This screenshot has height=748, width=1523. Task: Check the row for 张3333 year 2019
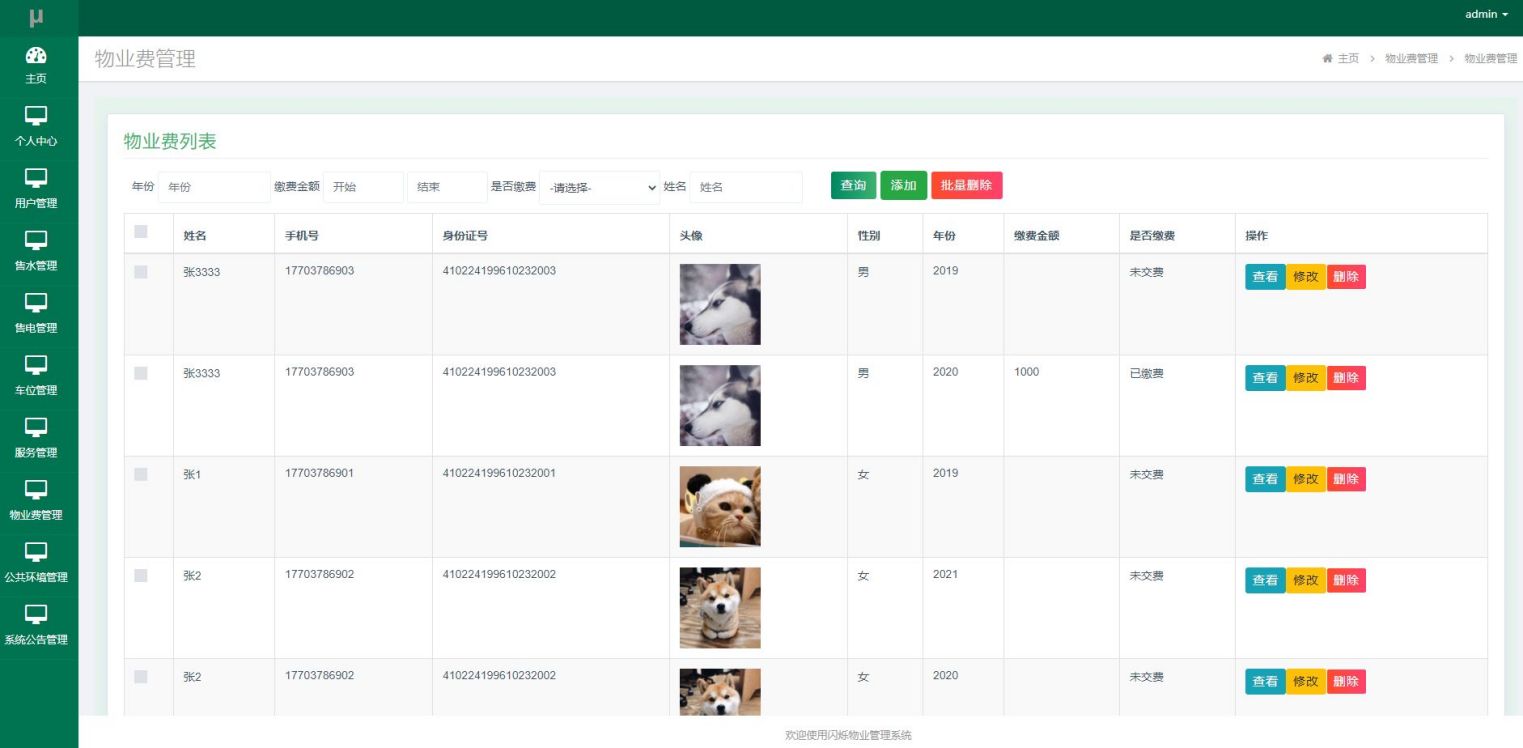tap(141, 271)
